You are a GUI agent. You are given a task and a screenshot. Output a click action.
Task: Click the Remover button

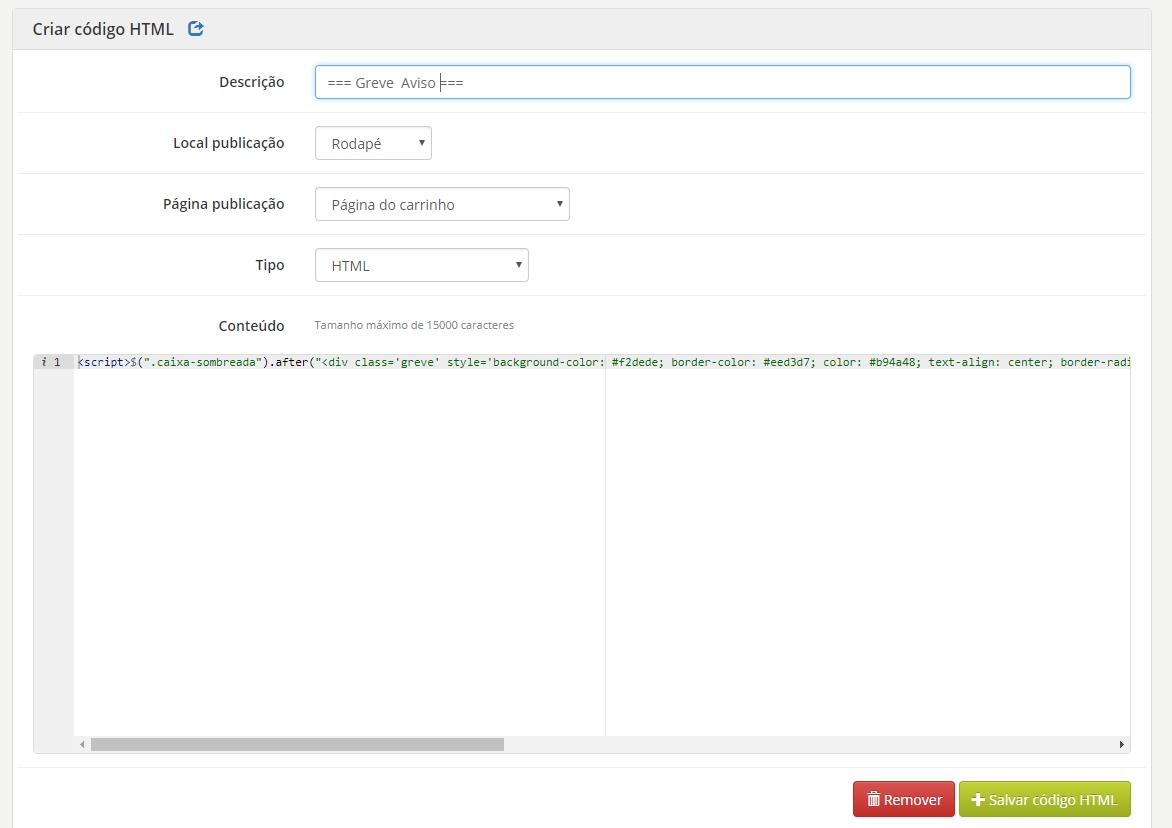click(904, 800)
